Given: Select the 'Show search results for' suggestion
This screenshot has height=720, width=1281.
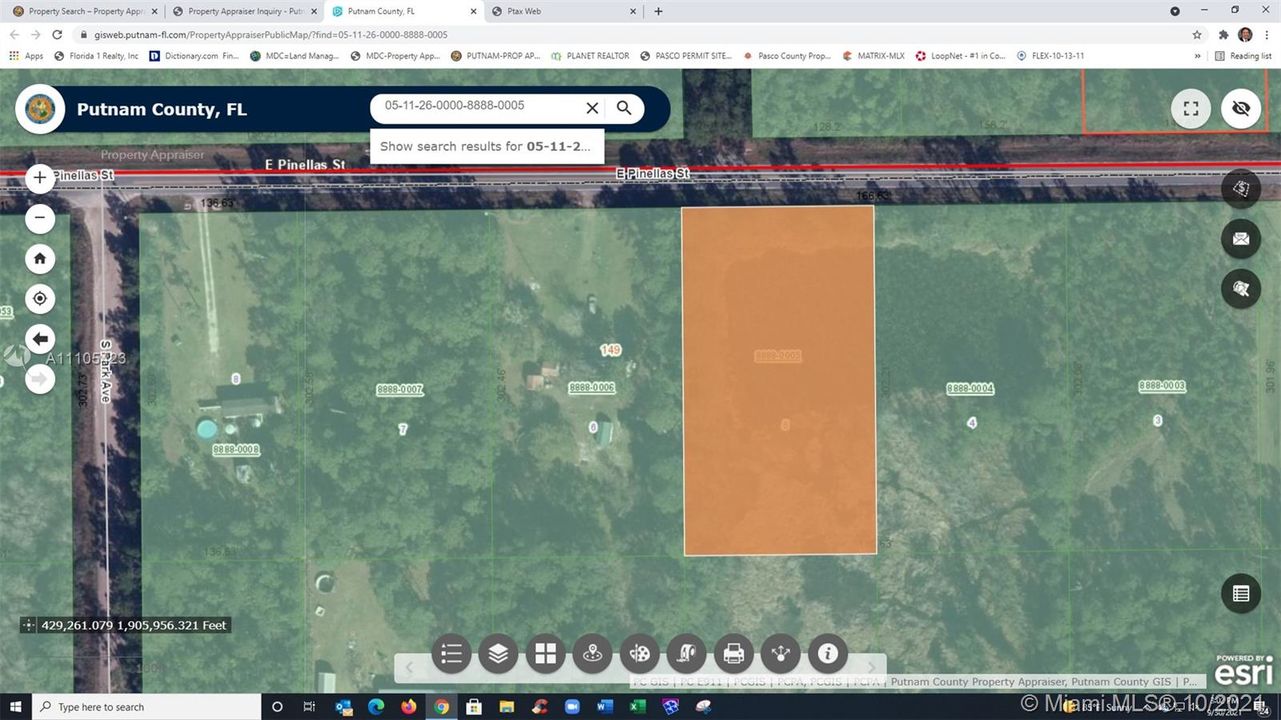Looking at the screenshot, I should 486,146.
